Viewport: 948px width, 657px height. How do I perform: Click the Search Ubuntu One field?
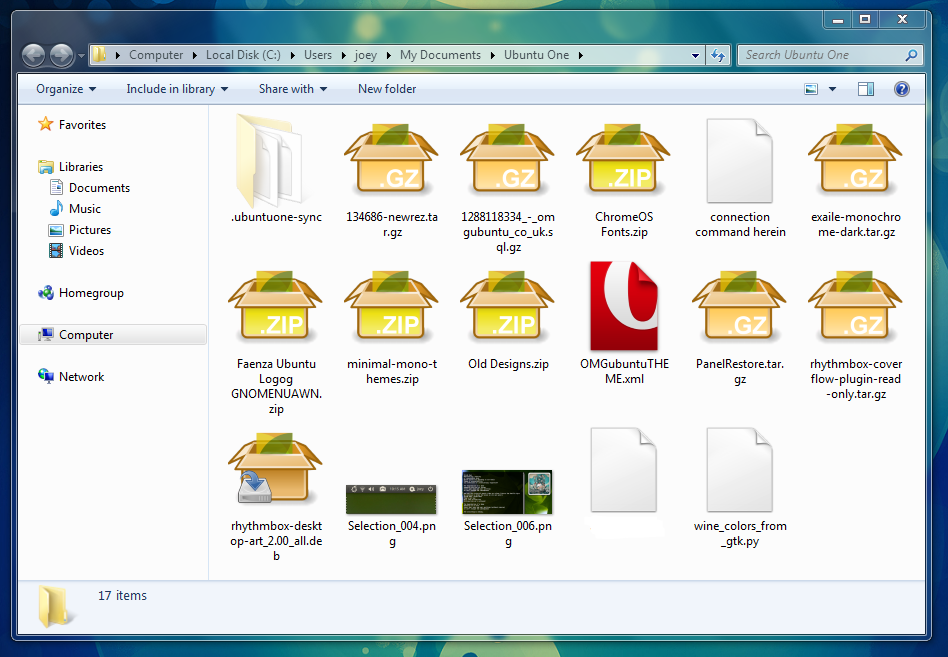(820, 55)
